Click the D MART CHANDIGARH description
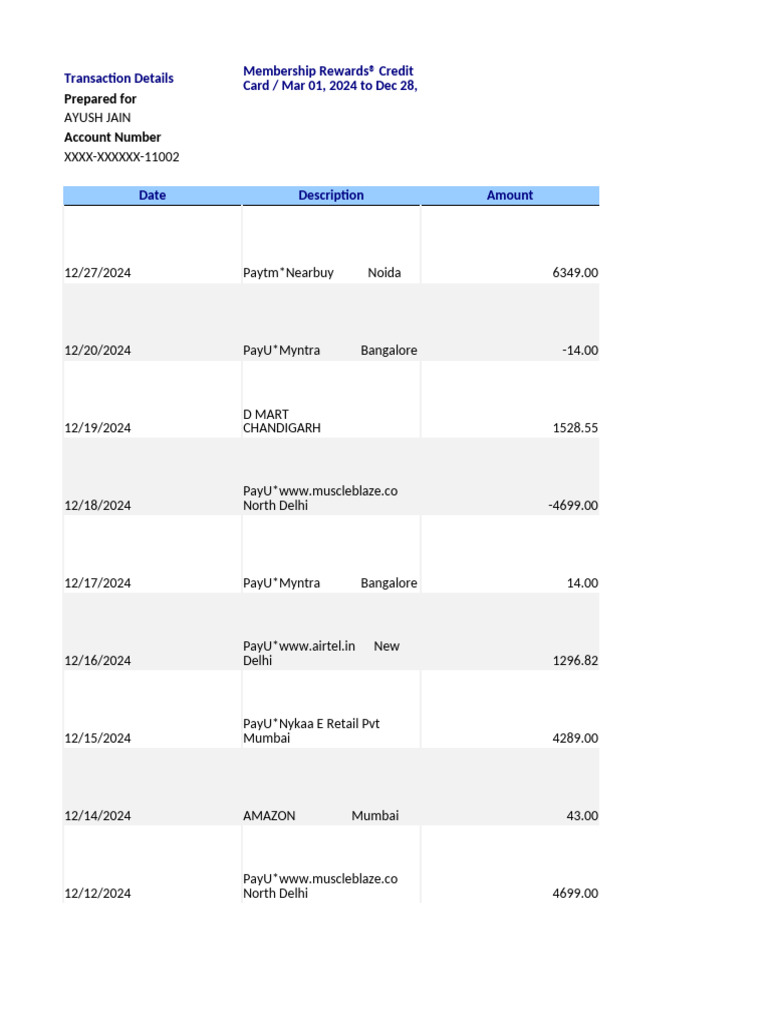Screen dimensions: 768x1024 [282, 421]
